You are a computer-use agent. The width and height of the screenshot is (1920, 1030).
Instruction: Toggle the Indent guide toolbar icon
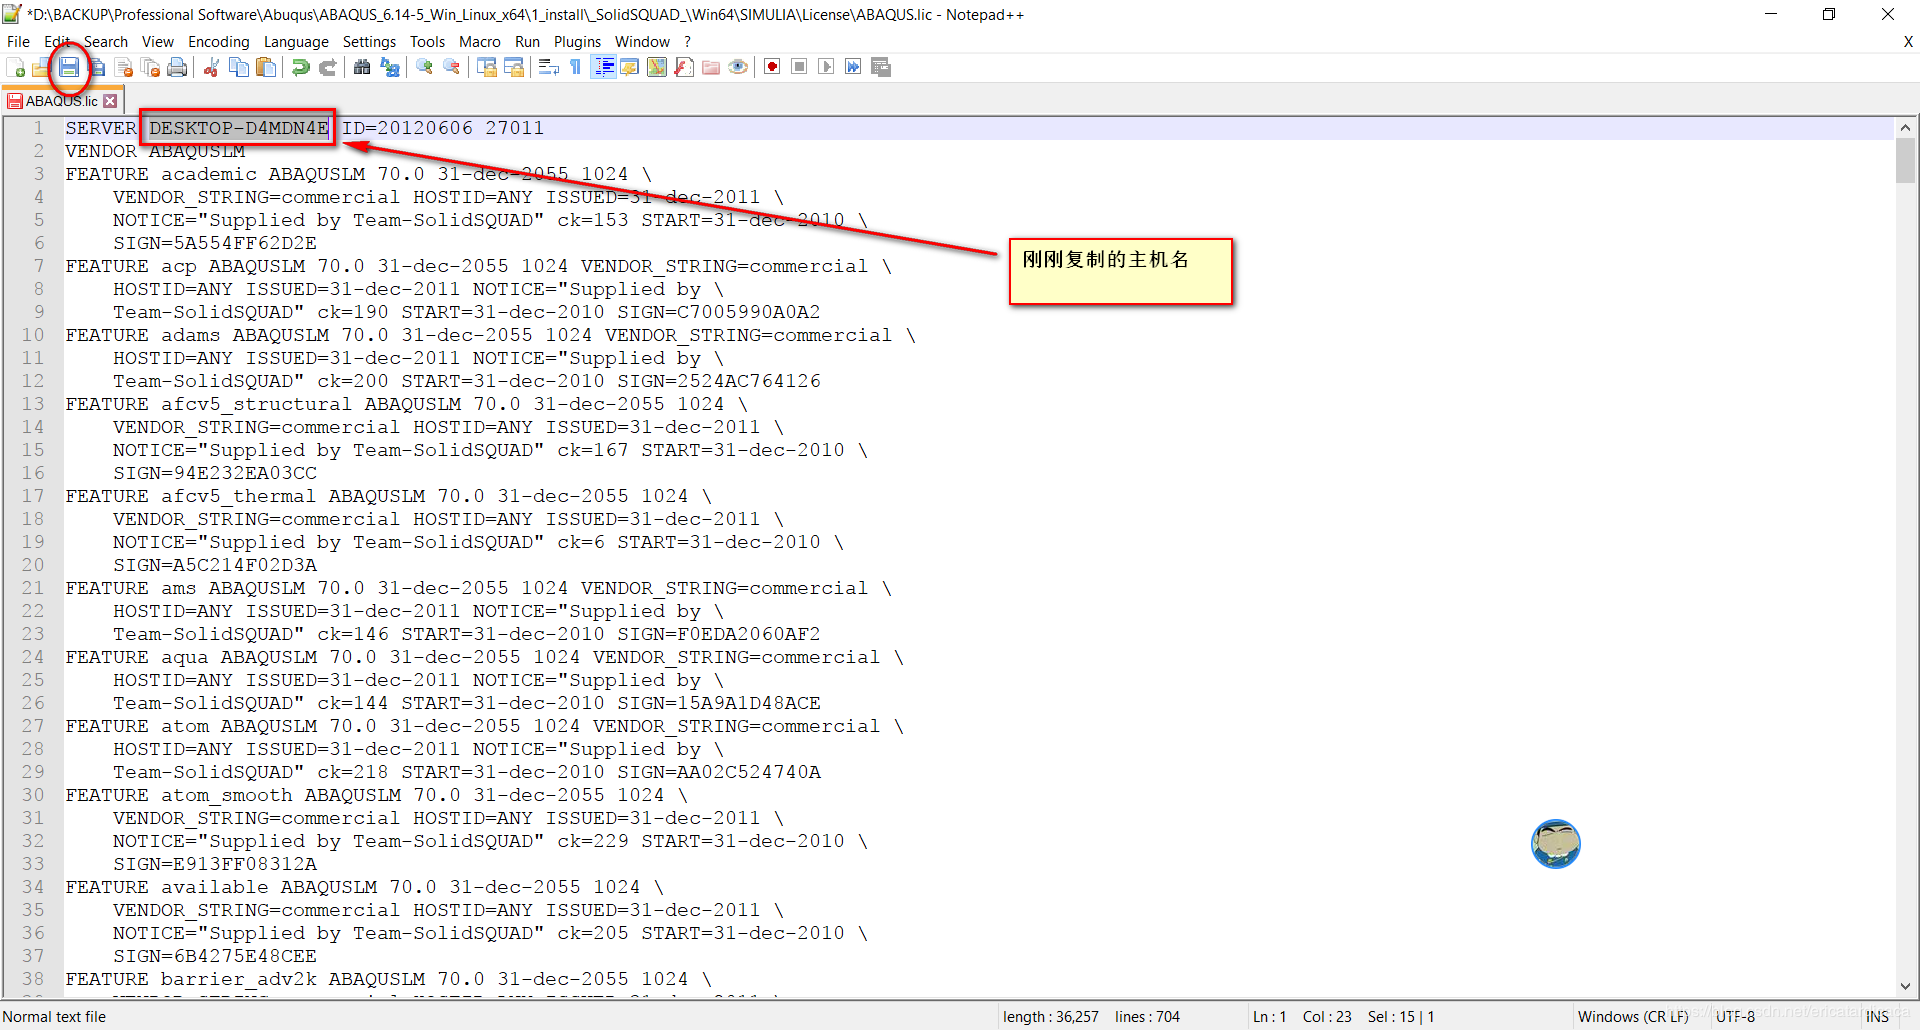point(603,67)
